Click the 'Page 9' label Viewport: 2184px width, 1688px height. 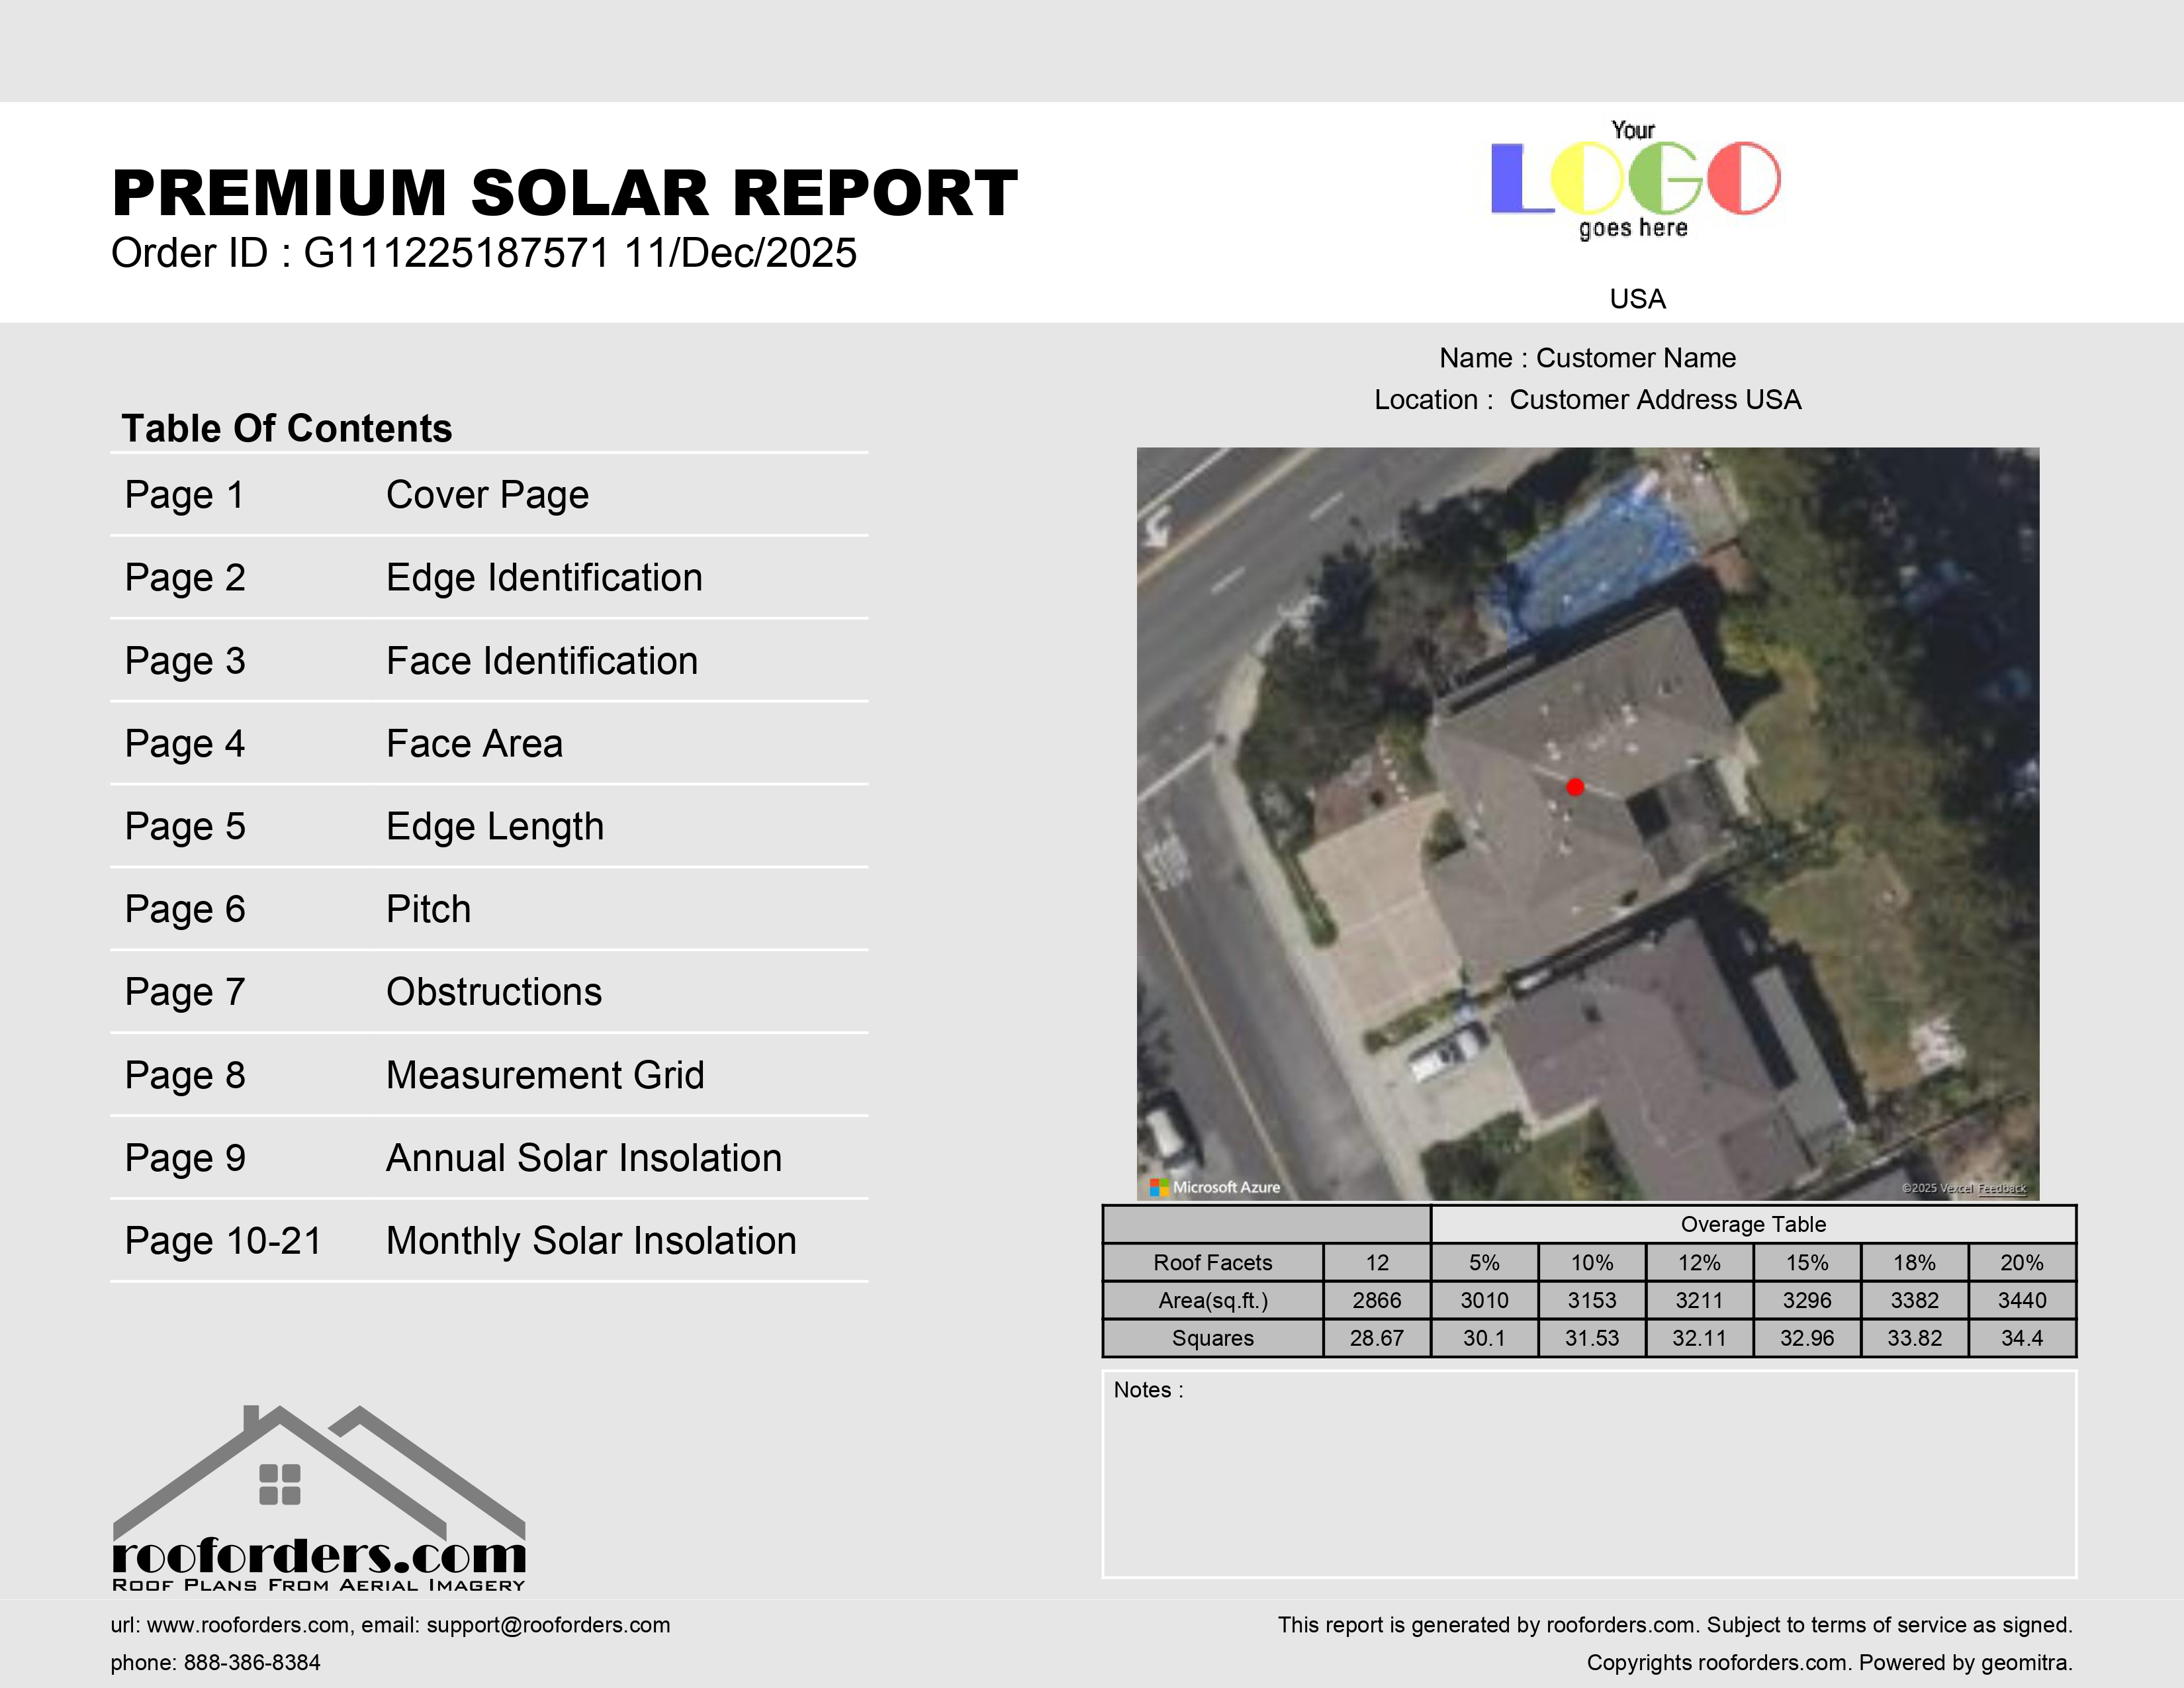tap(185, 1158)
